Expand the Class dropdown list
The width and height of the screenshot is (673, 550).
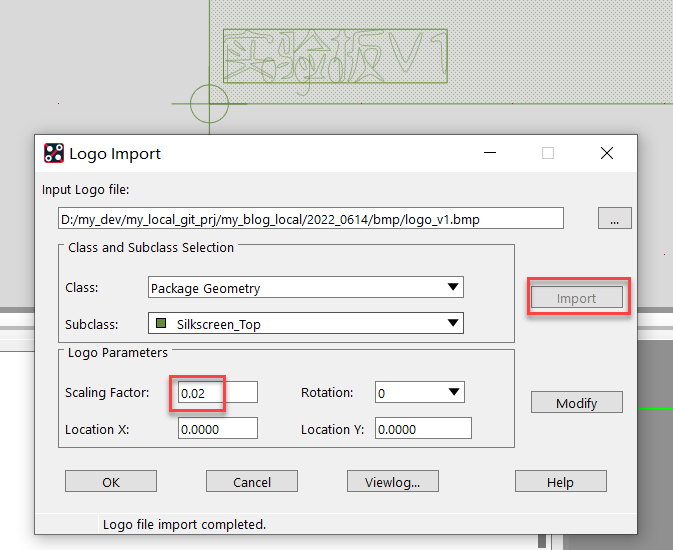[454, 288]
